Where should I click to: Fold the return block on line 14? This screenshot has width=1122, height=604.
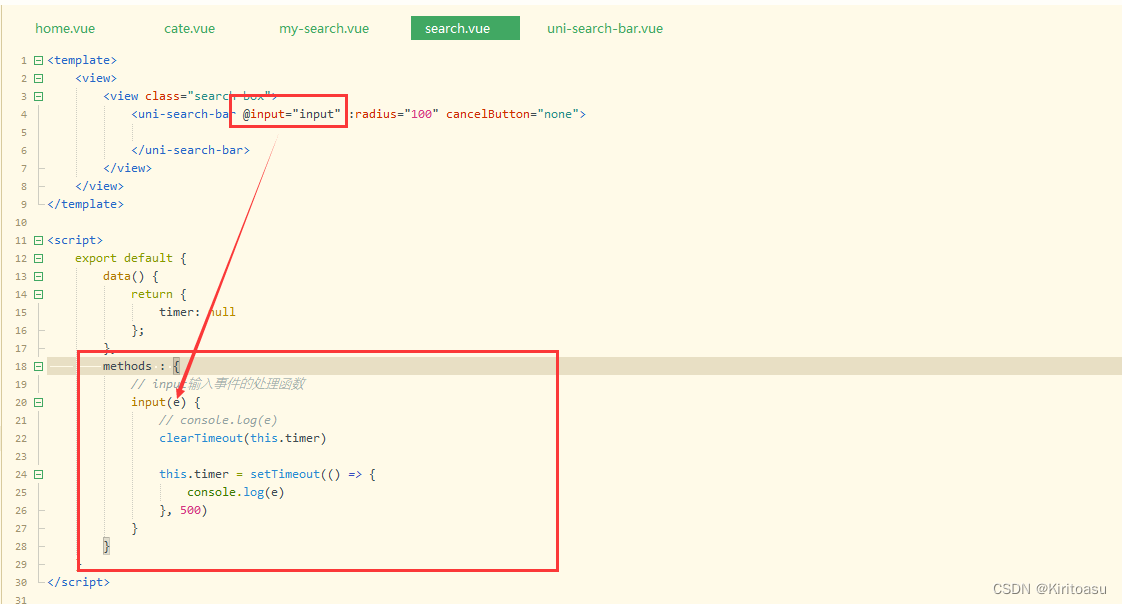(x=39, y=294)
